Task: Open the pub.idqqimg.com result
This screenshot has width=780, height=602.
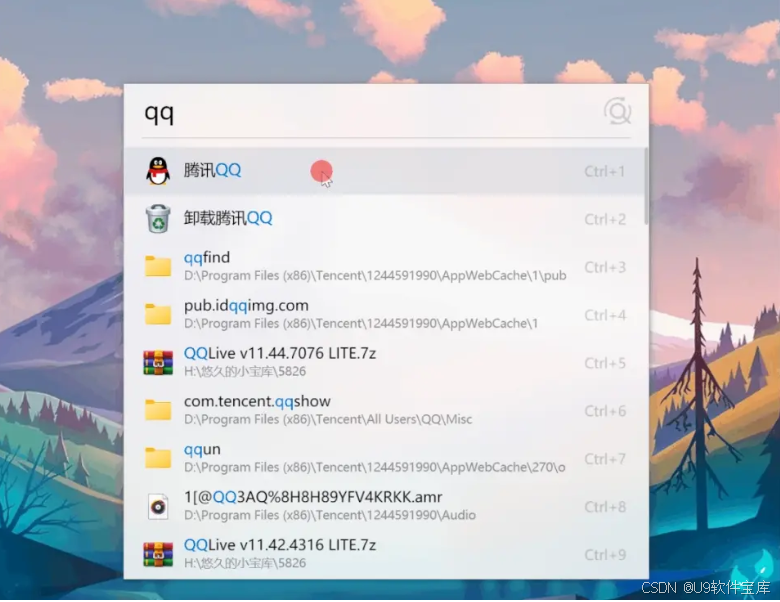Action: click(x=385, y=314)
